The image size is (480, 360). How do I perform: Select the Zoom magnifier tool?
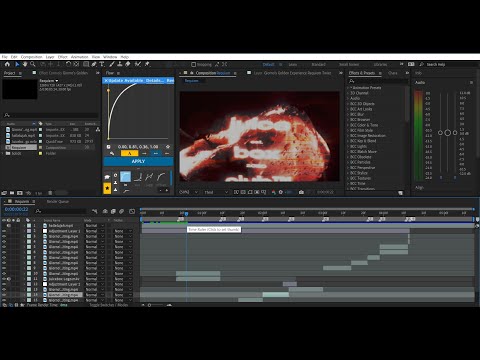pyautogui.click(x=33, y=64)
